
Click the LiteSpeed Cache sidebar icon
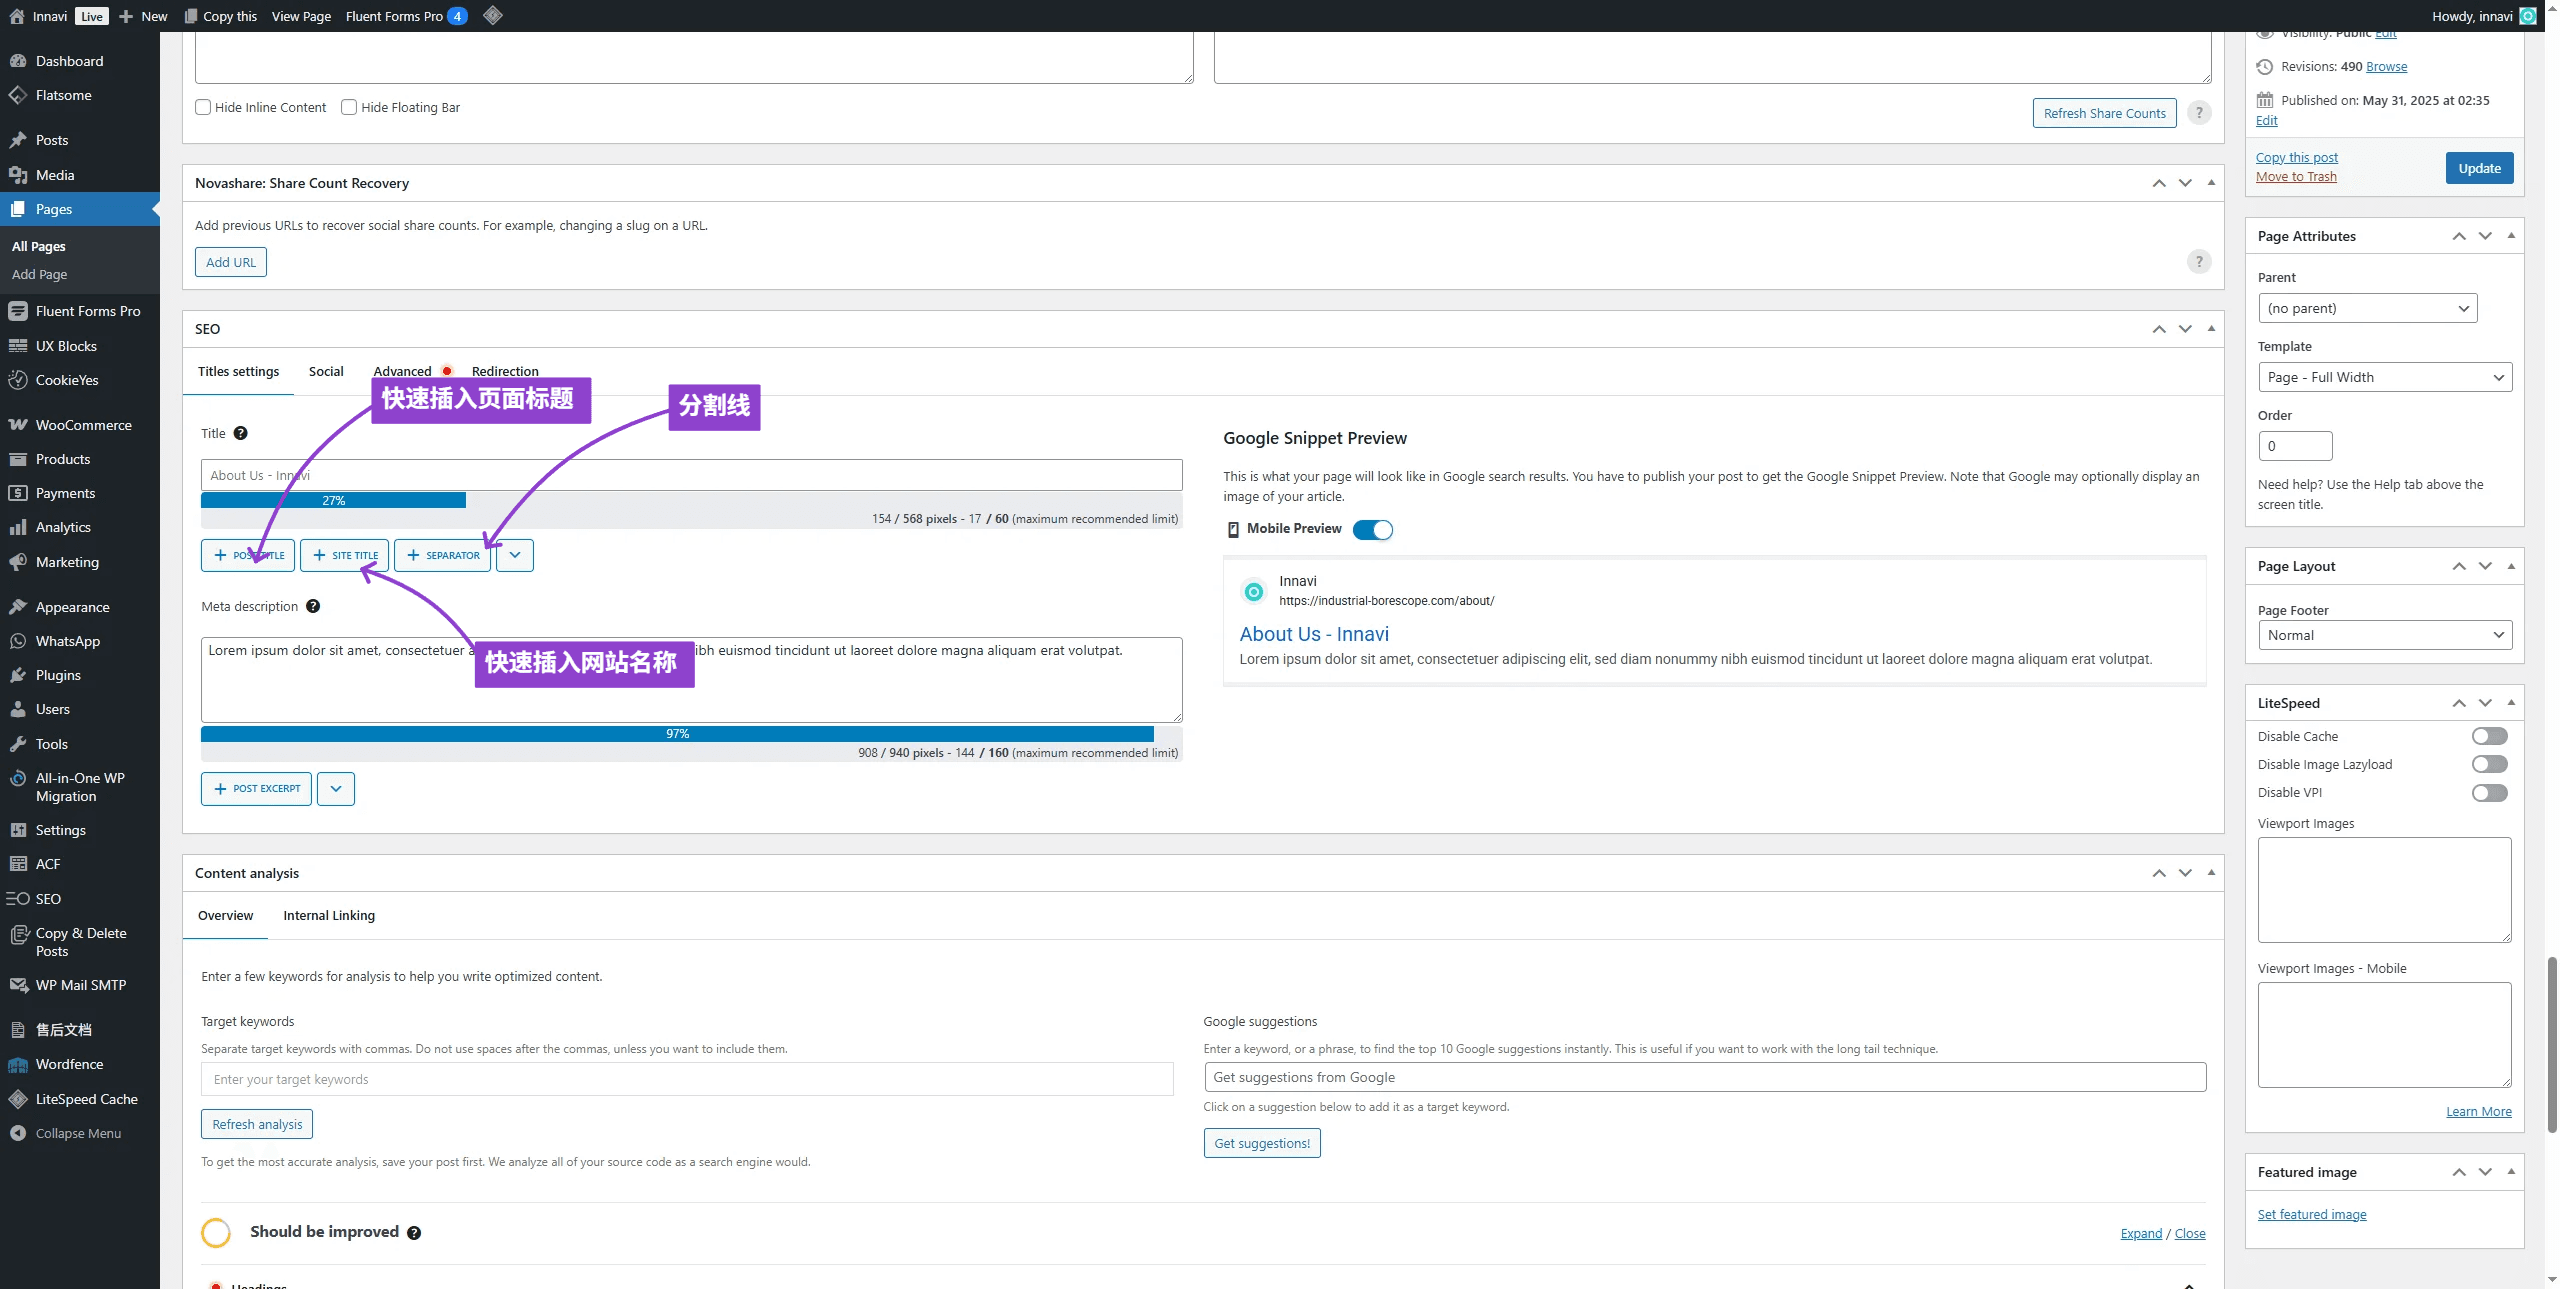tap(18, 1099)
